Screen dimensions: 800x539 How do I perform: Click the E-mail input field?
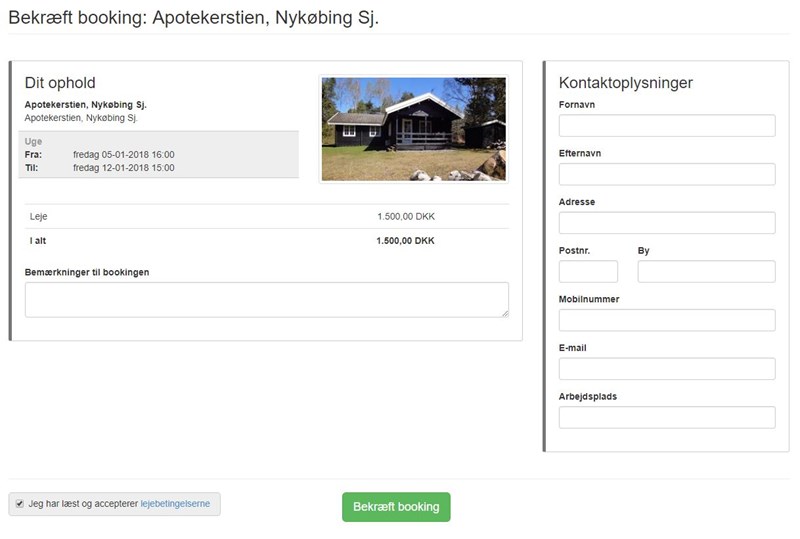coord(667,369)
